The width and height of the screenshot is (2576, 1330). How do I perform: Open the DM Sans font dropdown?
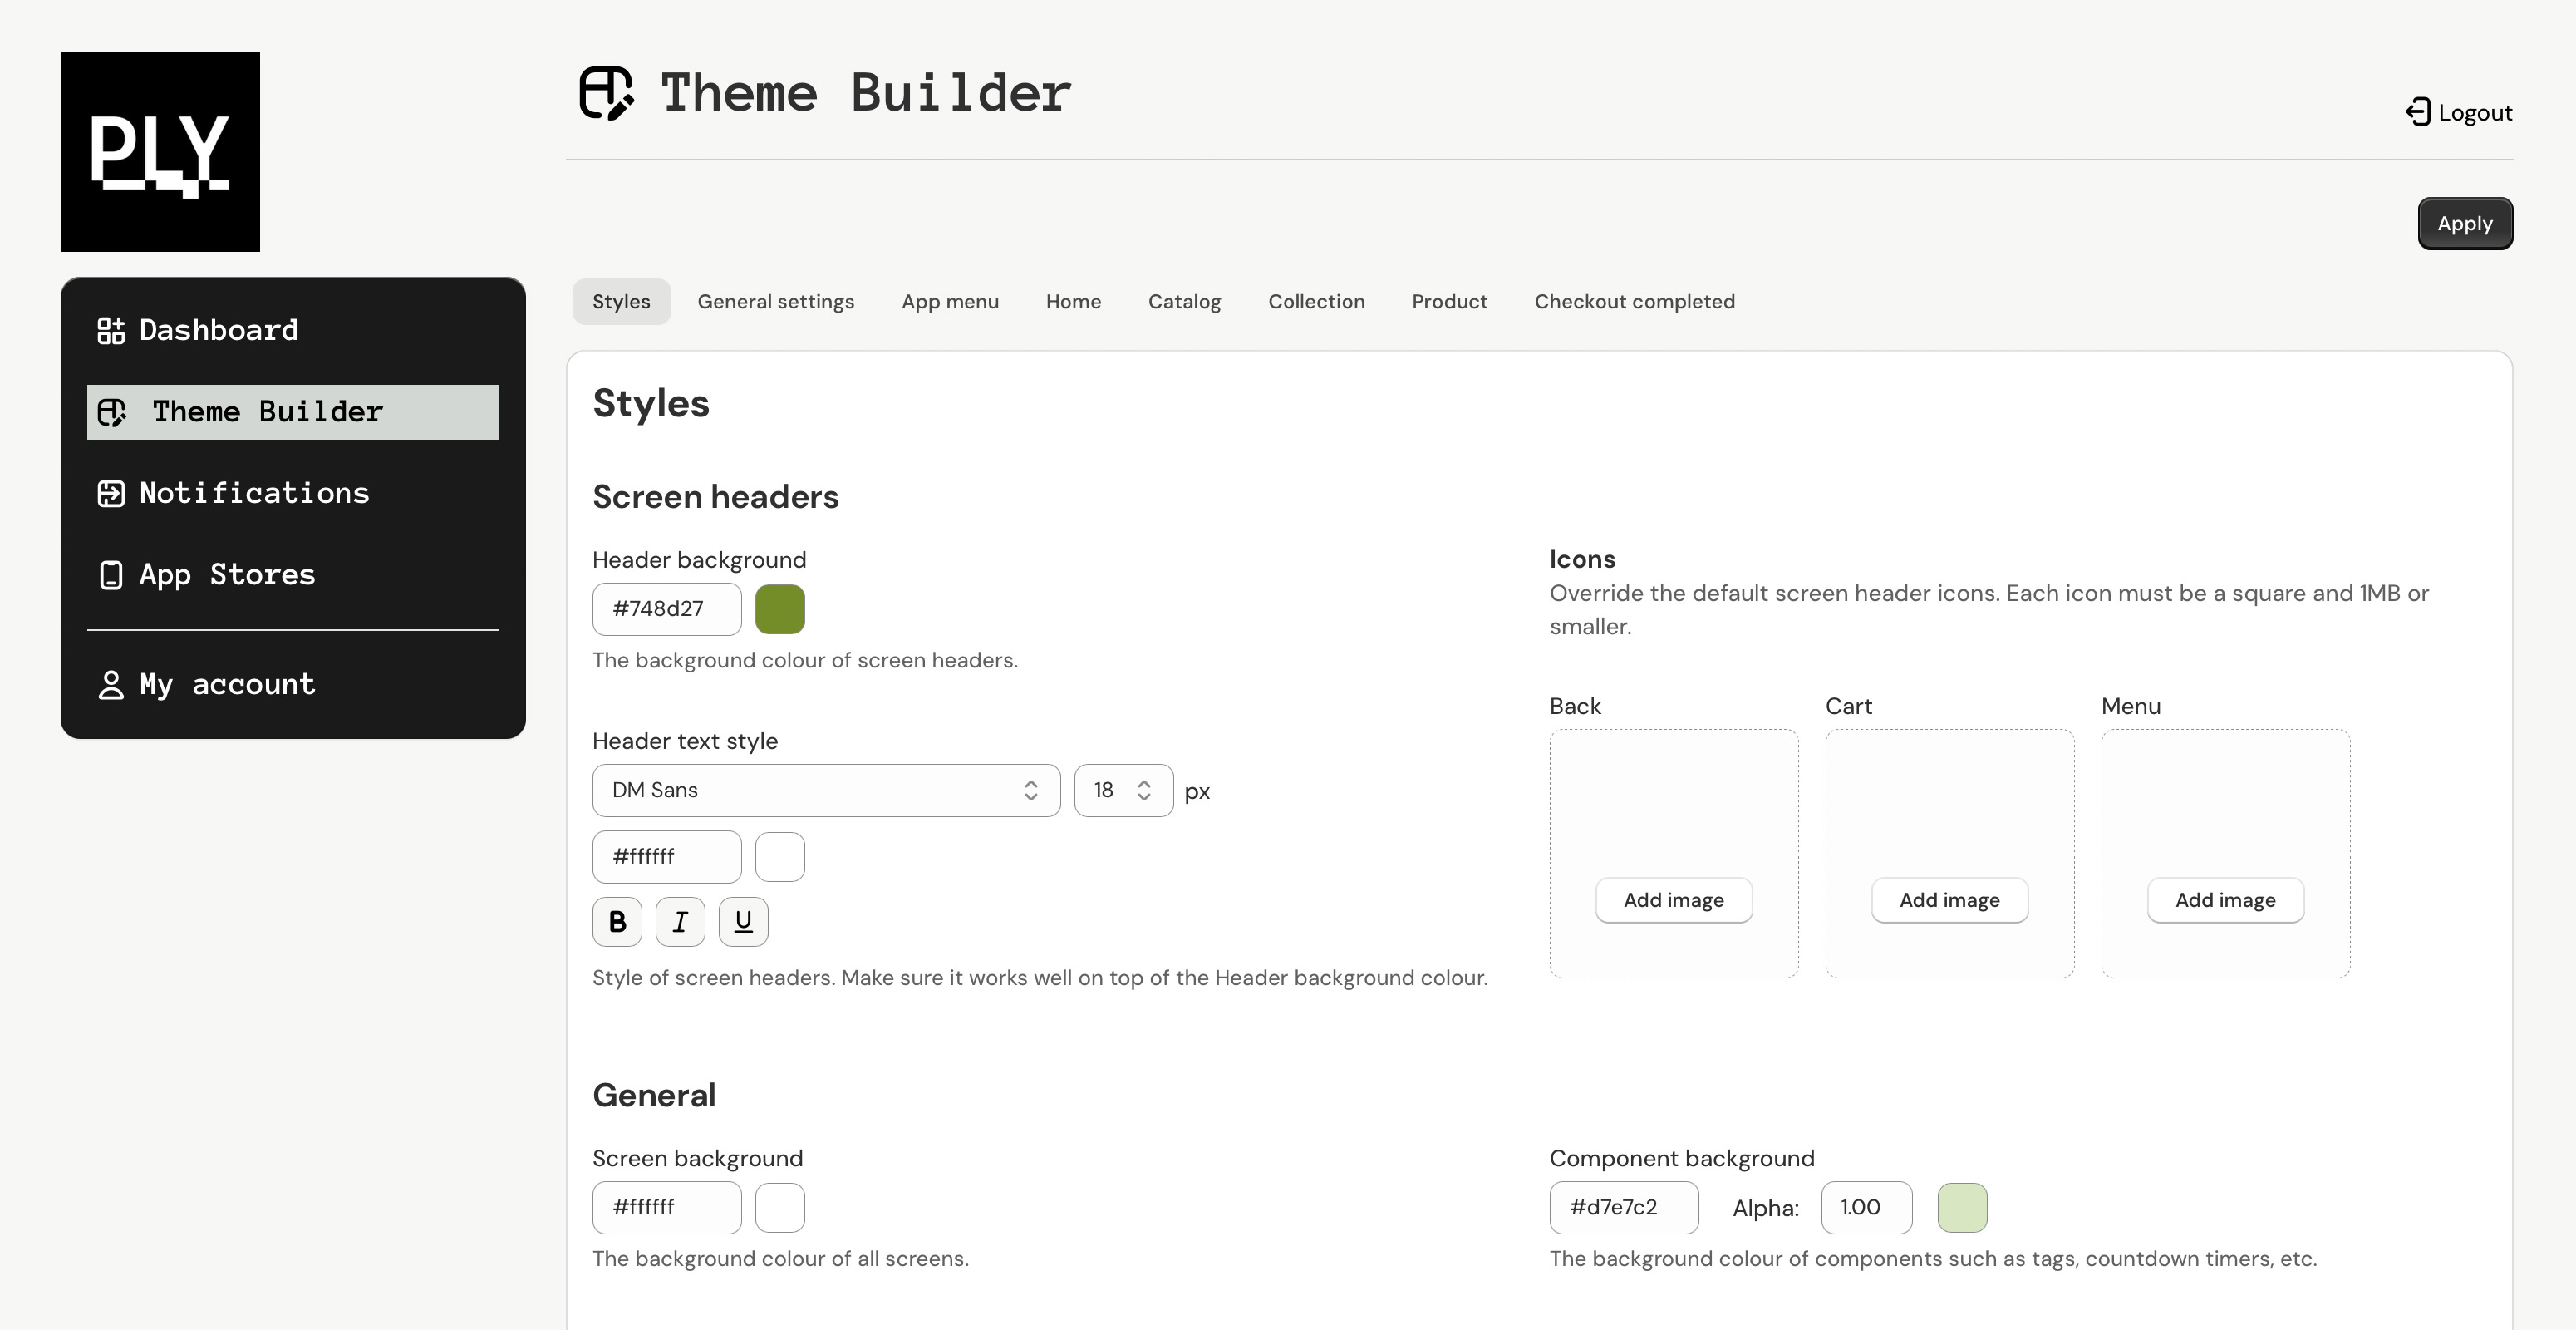pos(825,790)
